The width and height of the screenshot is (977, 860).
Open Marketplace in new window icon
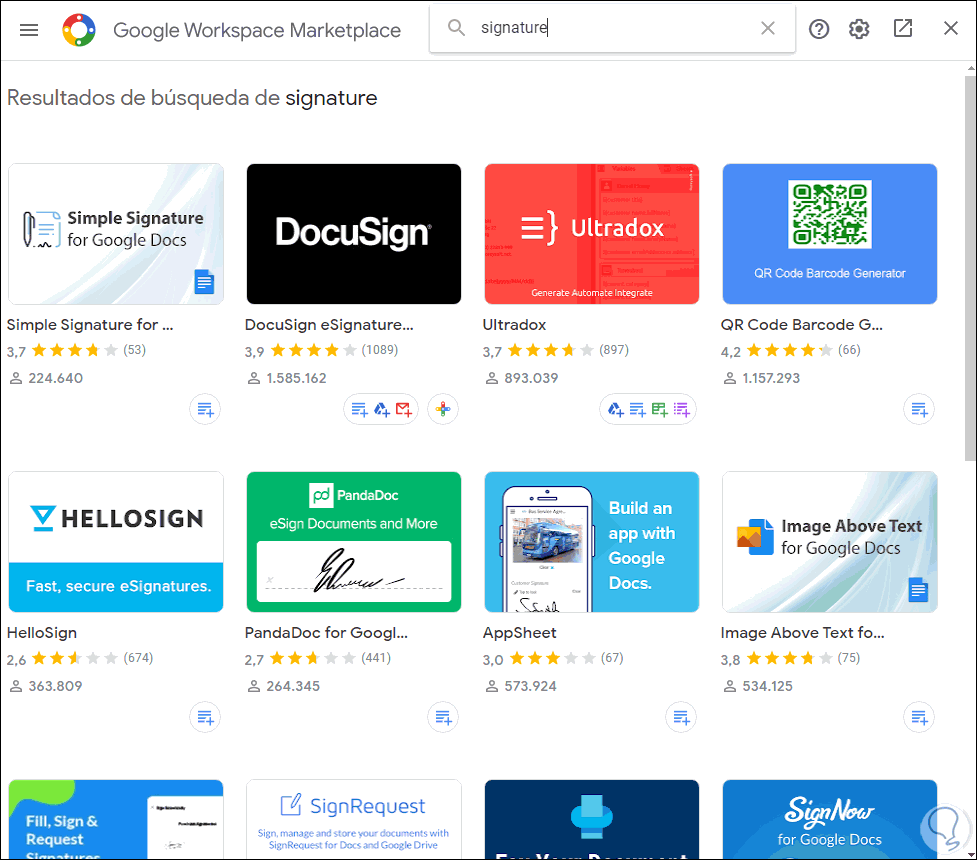tap(903, 28)
